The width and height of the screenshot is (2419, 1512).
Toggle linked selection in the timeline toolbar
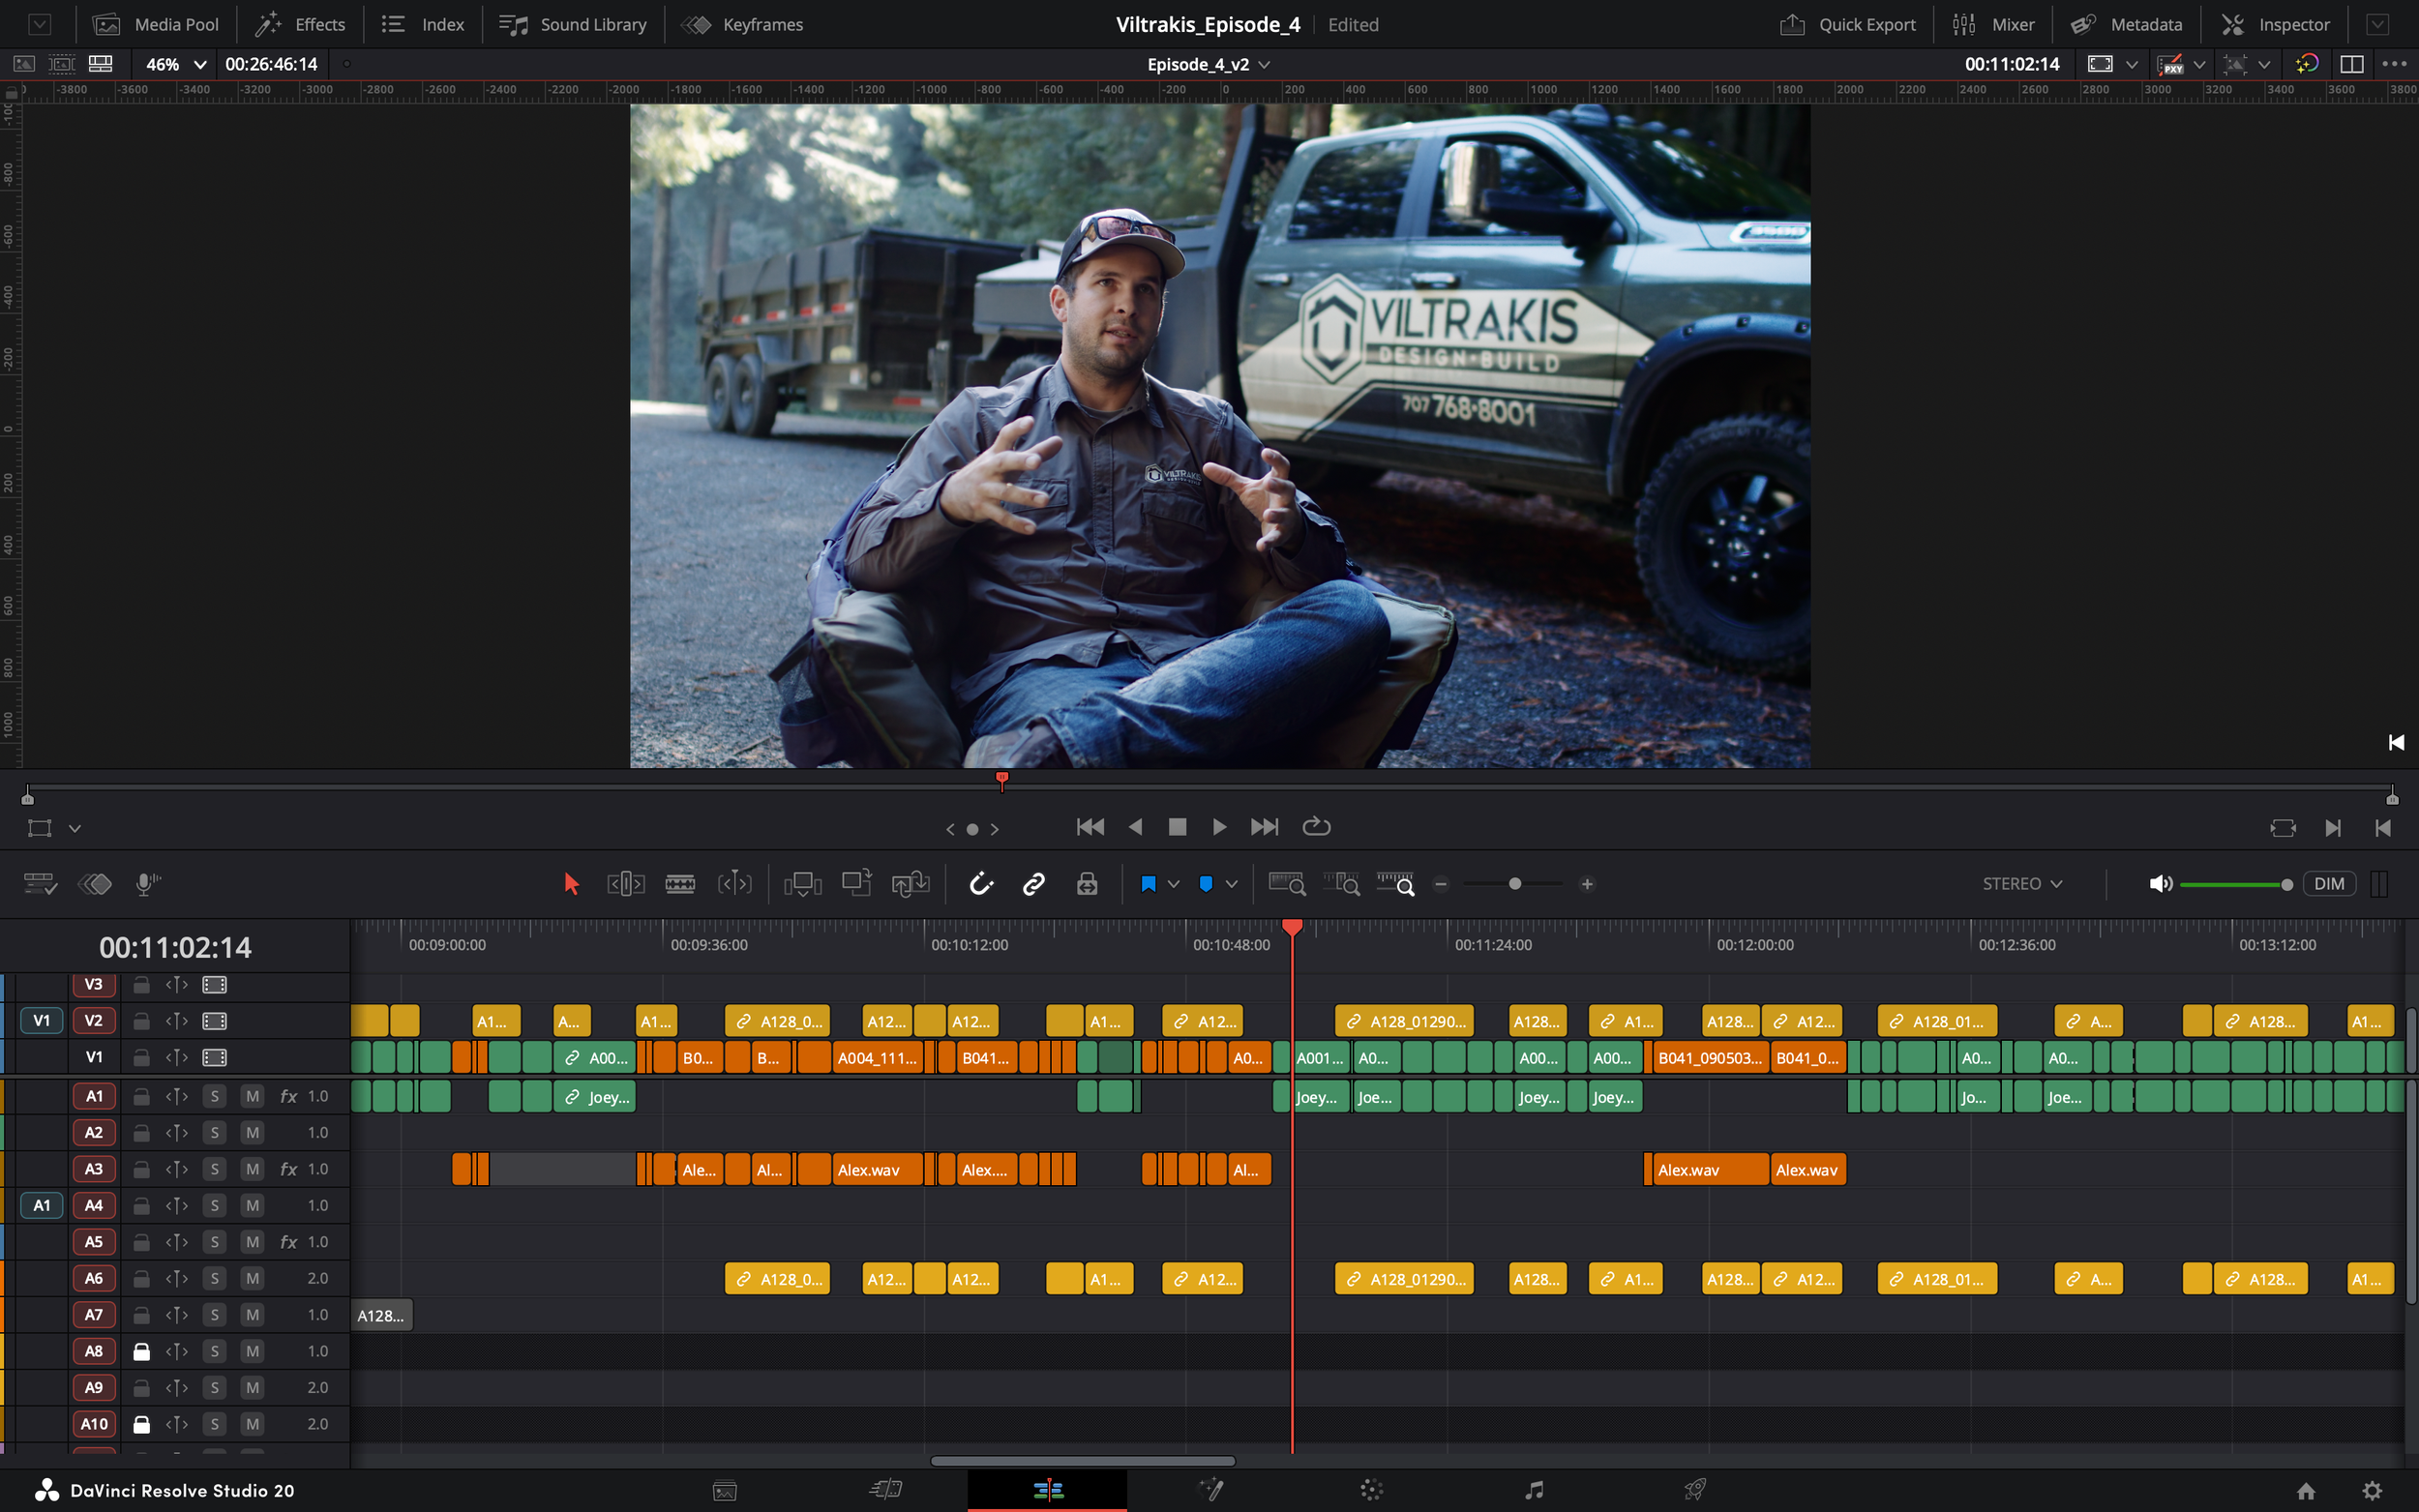click(x=1032, y=883)
